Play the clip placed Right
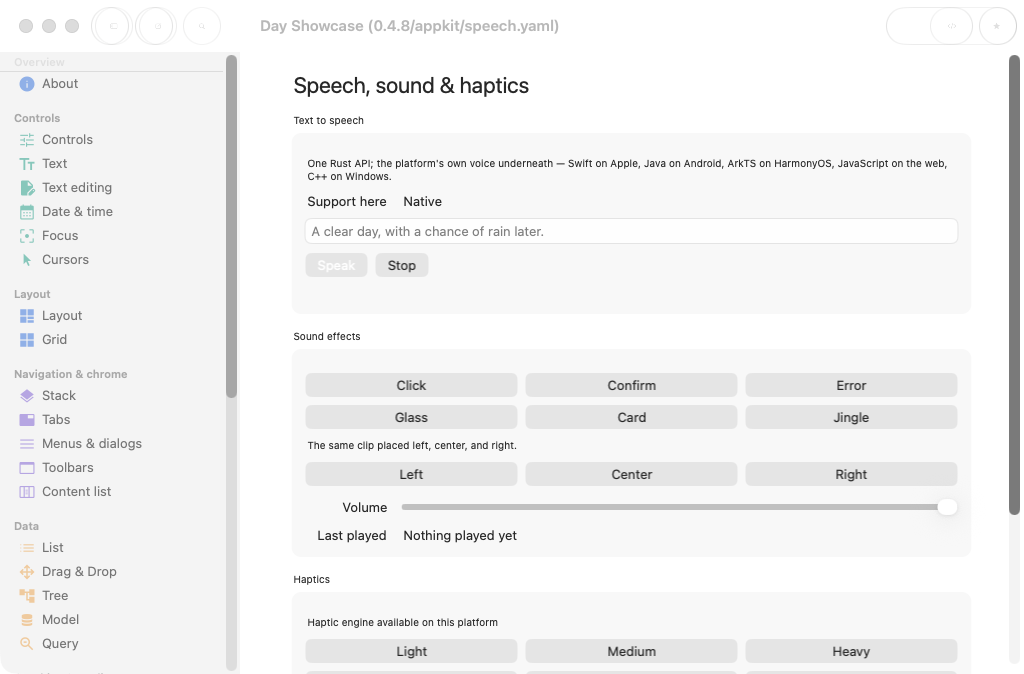Screen dimensions: 1024x674 [x=852, y=474]
